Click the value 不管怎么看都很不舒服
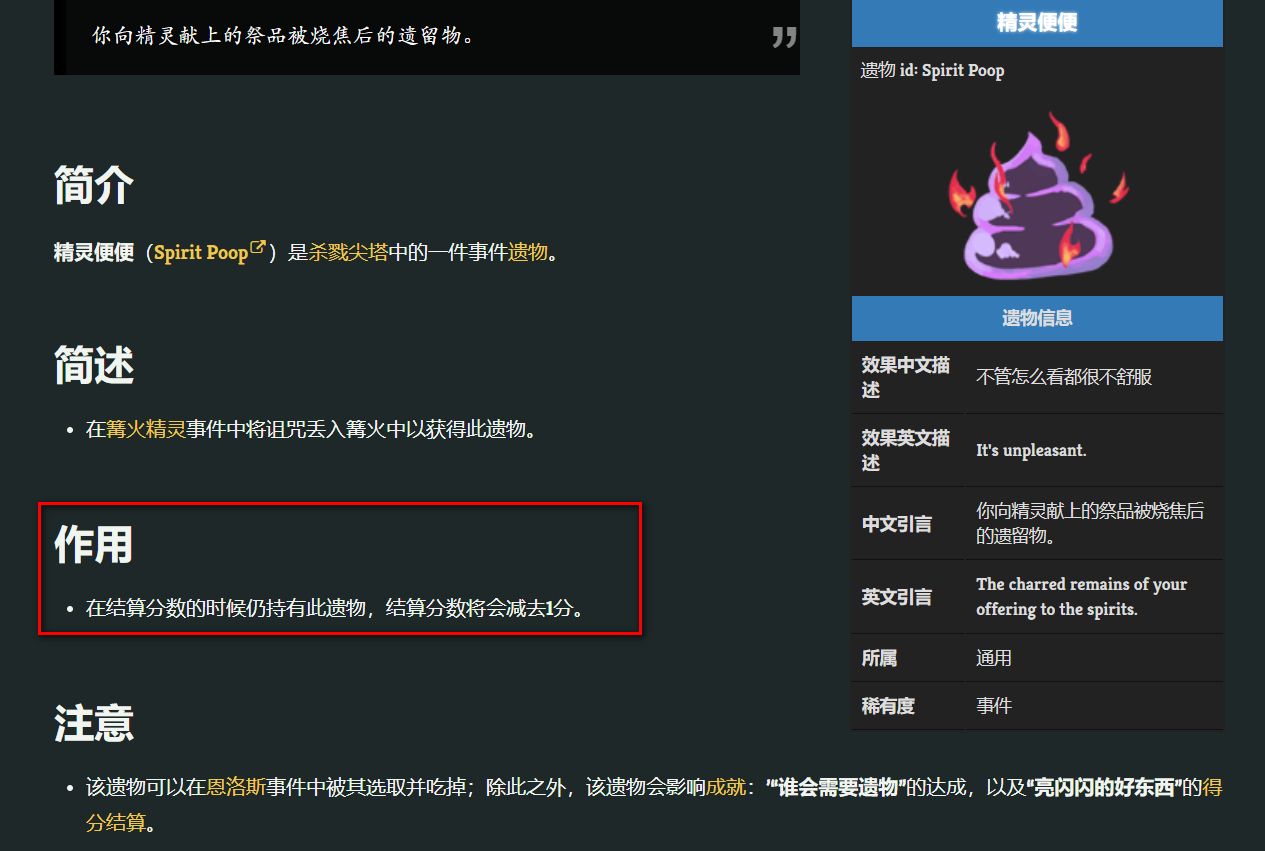 (x=1064, y=377)
